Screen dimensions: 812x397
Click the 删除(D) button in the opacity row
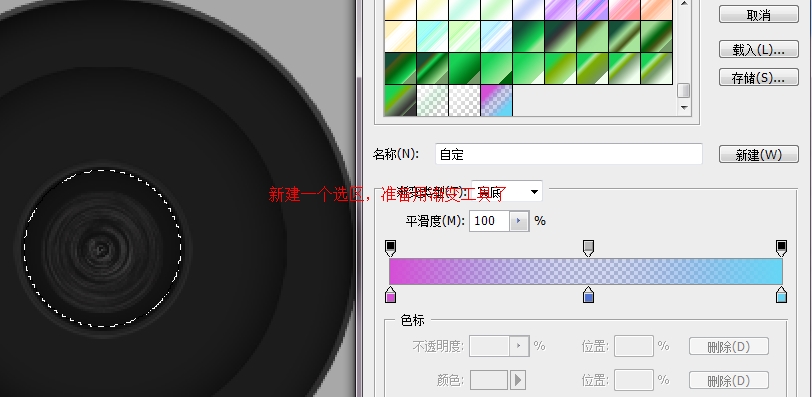point(729,346)
